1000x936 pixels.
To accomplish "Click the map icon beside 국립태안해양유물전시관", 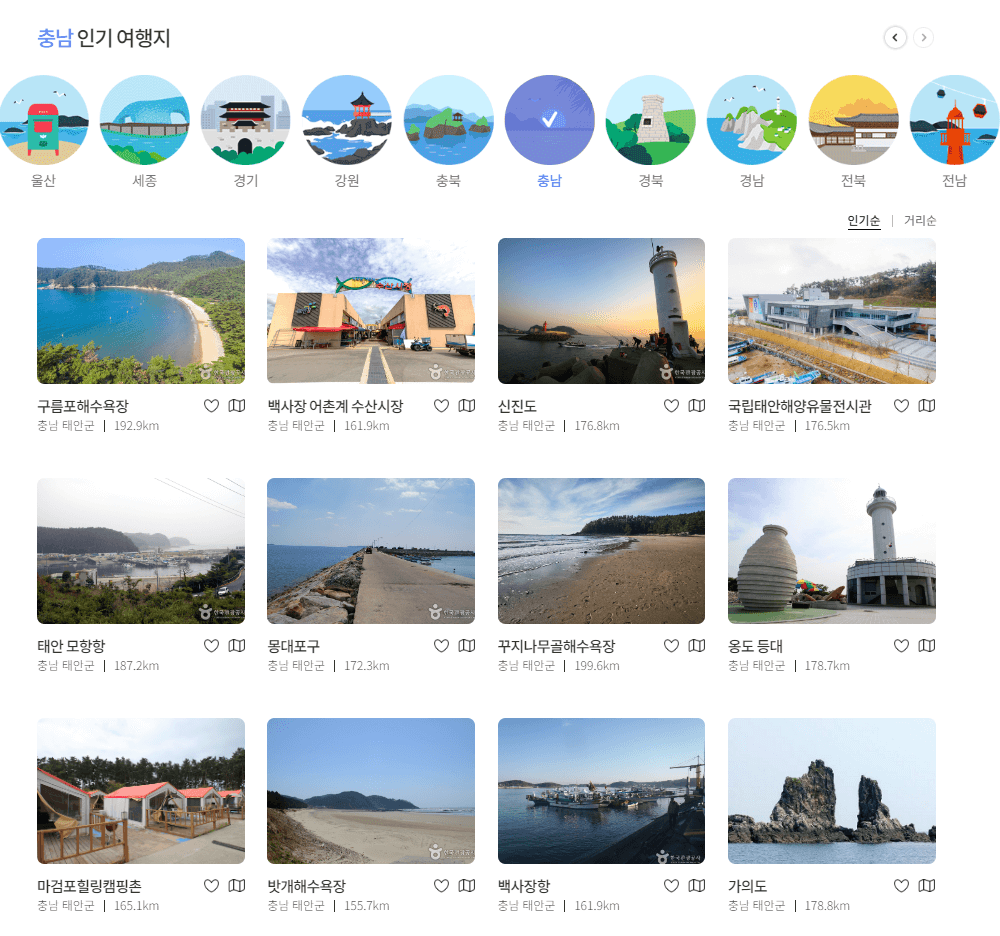I will (x=926, y=406).
